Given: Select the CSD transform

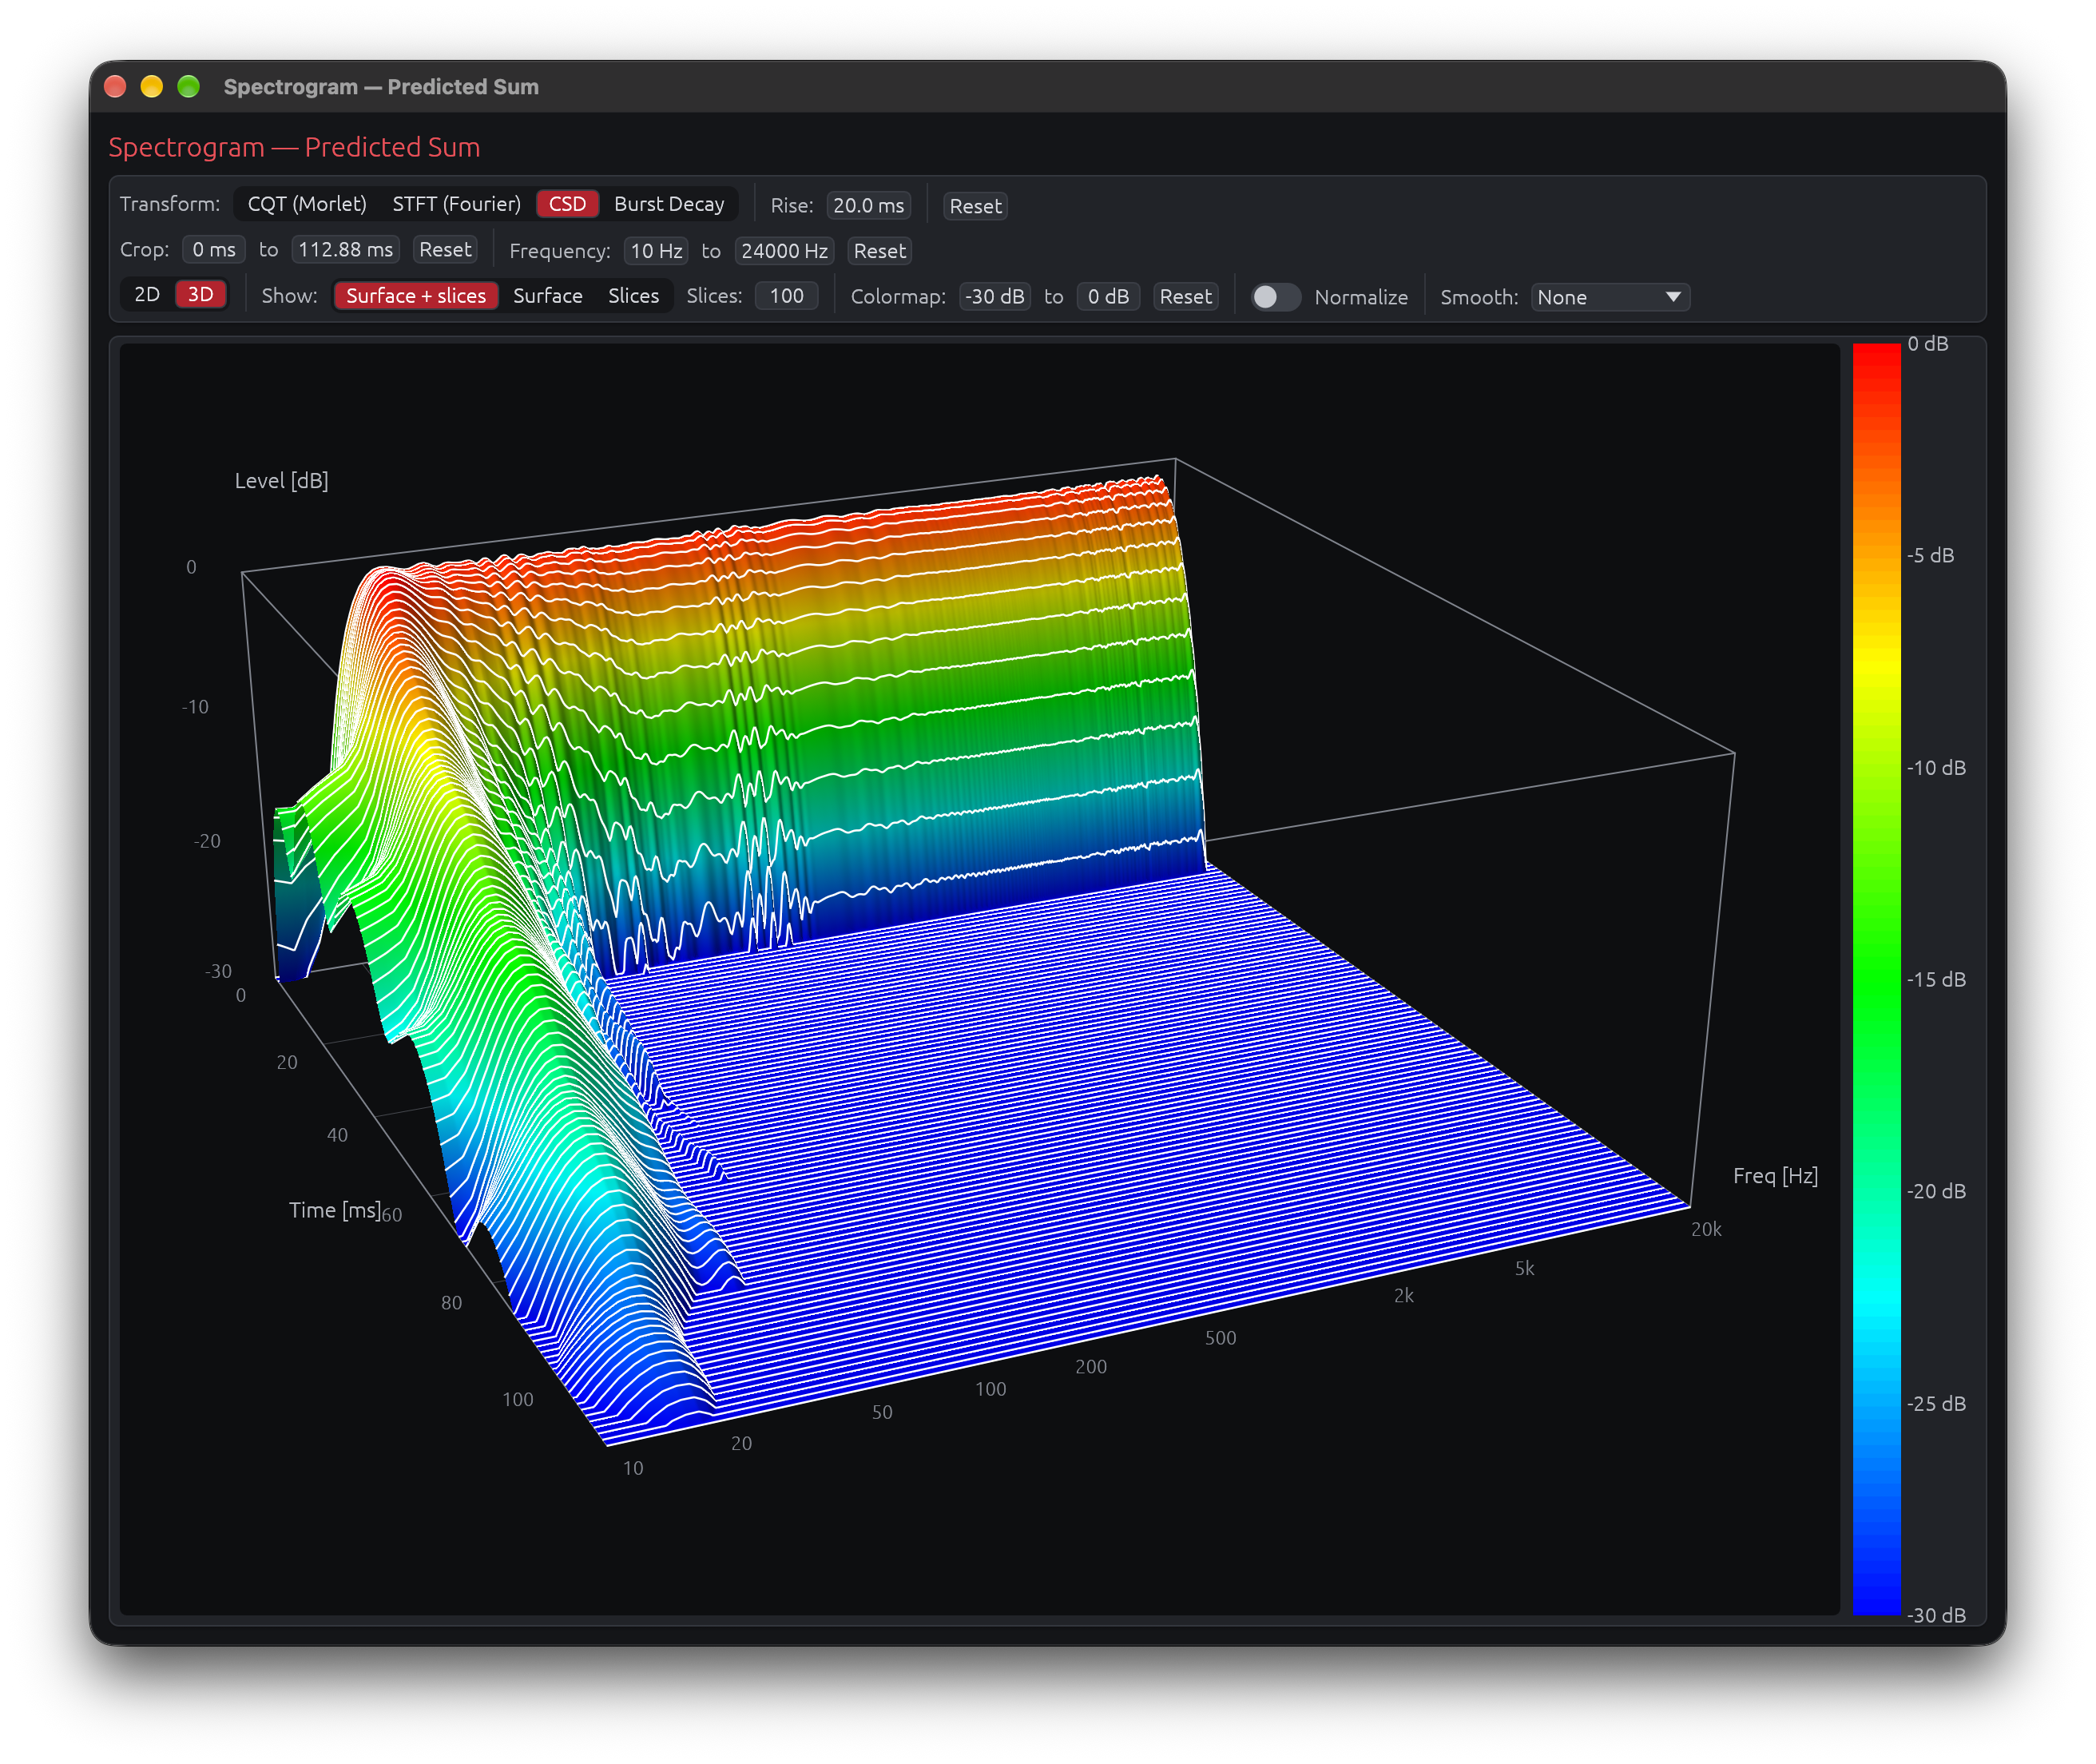Looking at the screenshot, I should coord(567,204).
